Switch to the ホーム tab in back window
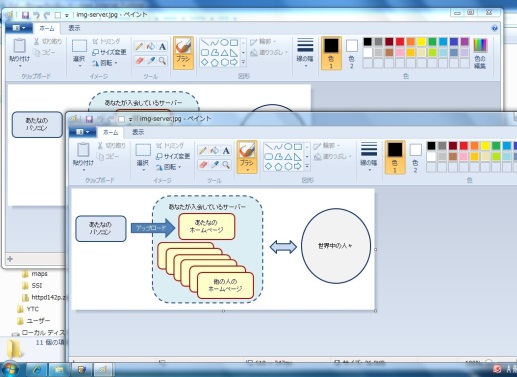517x377 pixels. 47,28
